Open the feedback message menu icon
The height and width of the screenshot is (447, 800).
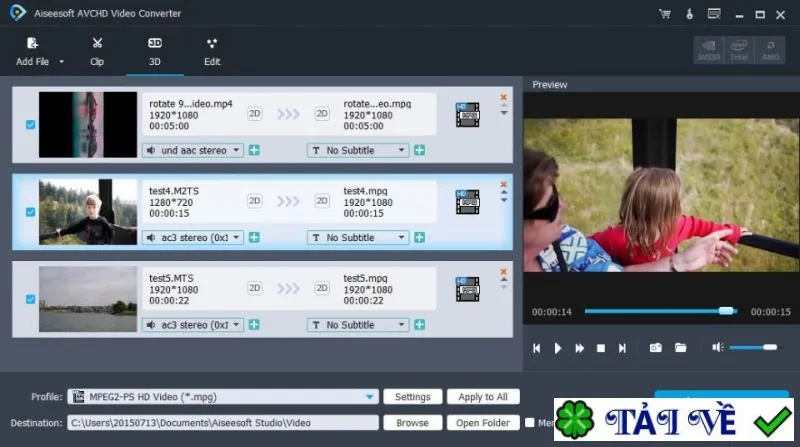tap(714, 14)
